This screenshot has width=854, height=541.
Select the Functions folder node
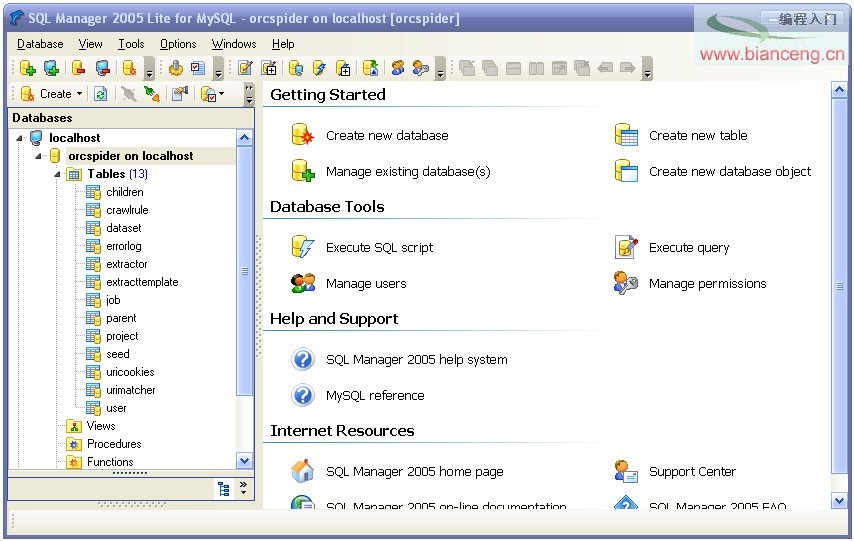point(110,461)
